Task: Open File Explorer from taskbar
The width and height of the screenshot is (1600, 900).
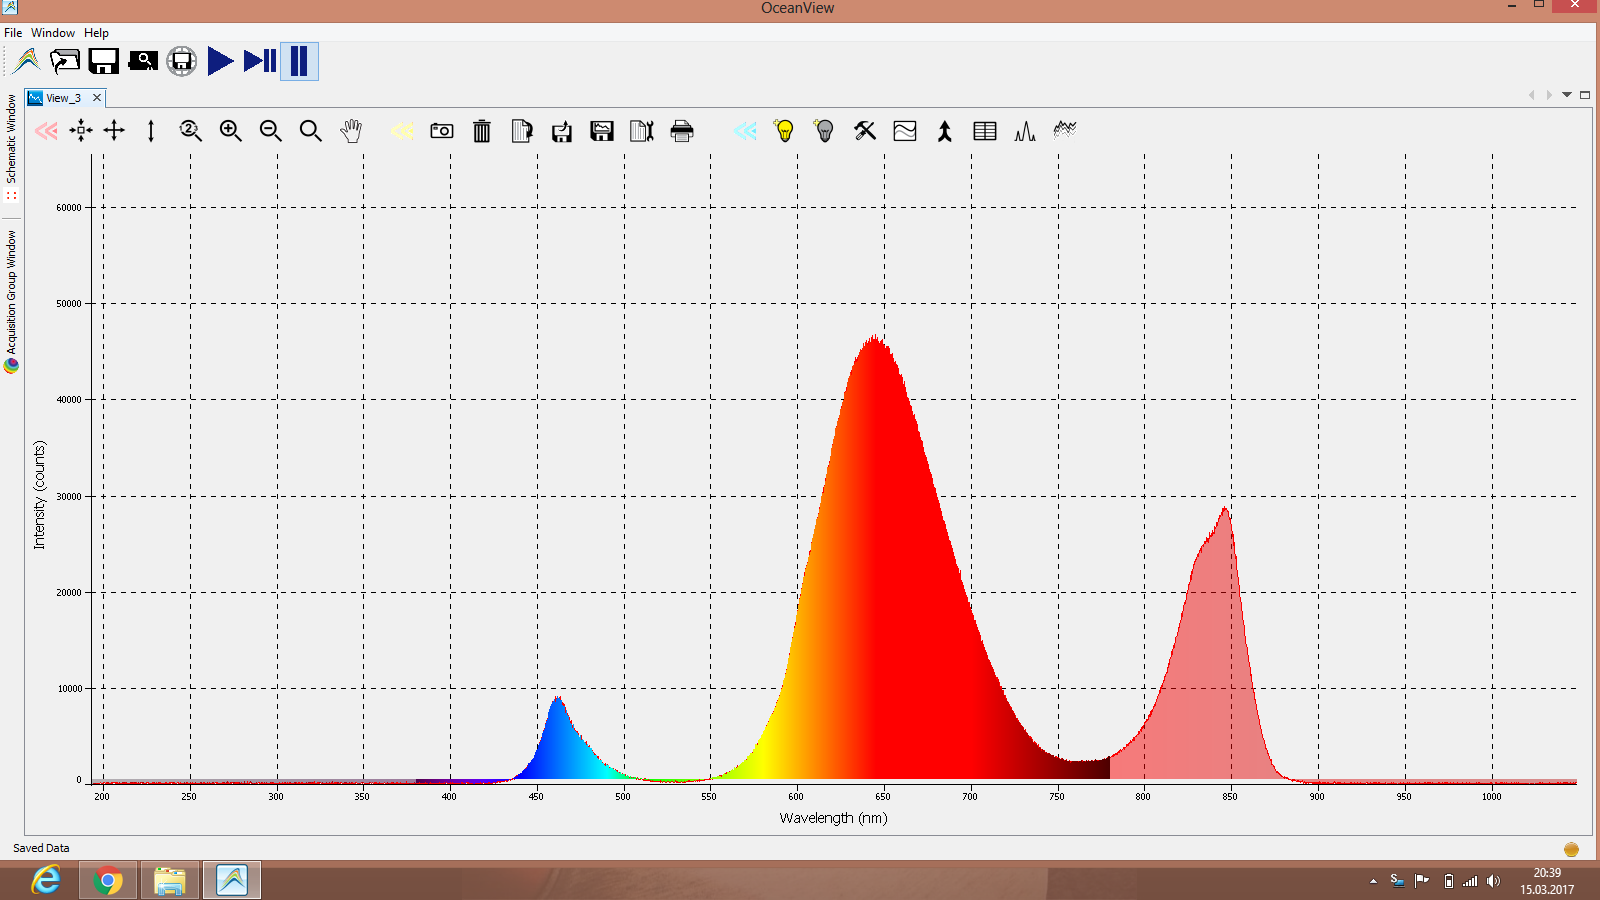Action: coord(170,880)
